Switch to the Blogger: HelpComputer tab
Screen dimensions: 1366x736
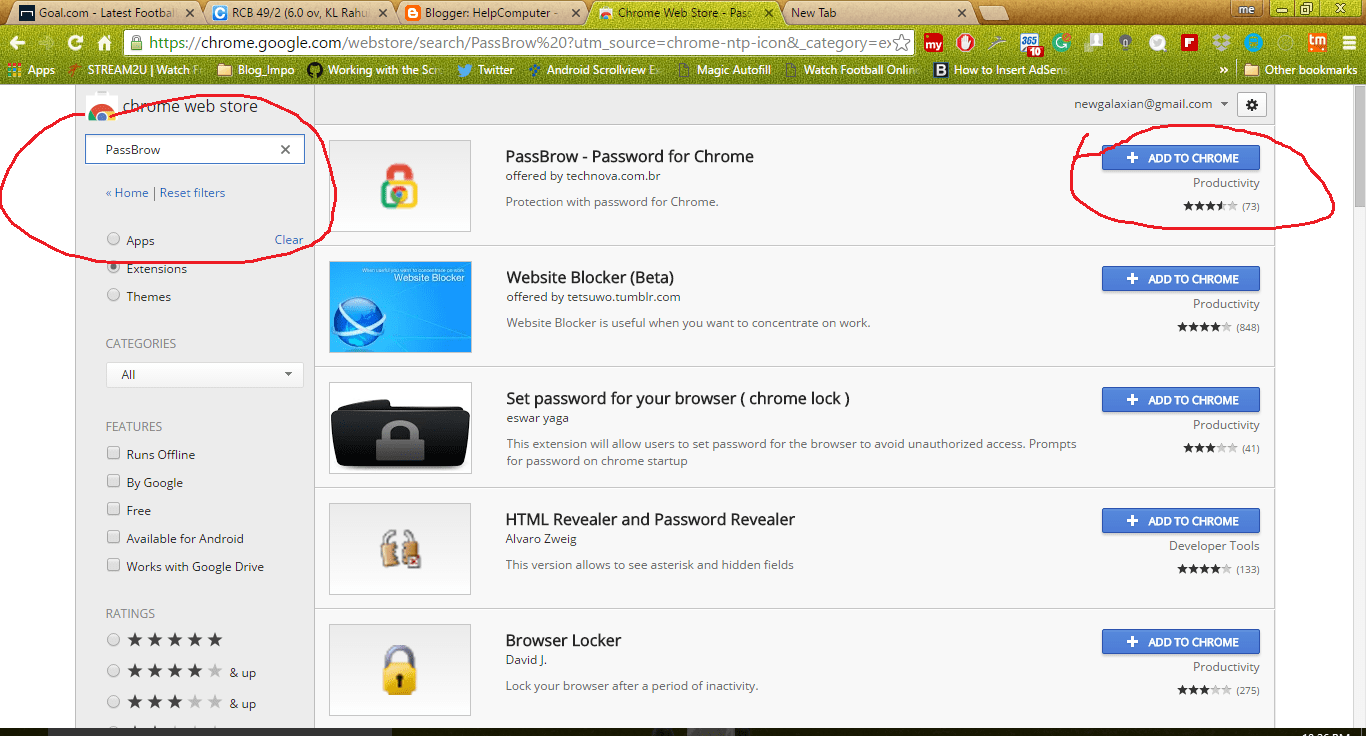click(488, 13)
